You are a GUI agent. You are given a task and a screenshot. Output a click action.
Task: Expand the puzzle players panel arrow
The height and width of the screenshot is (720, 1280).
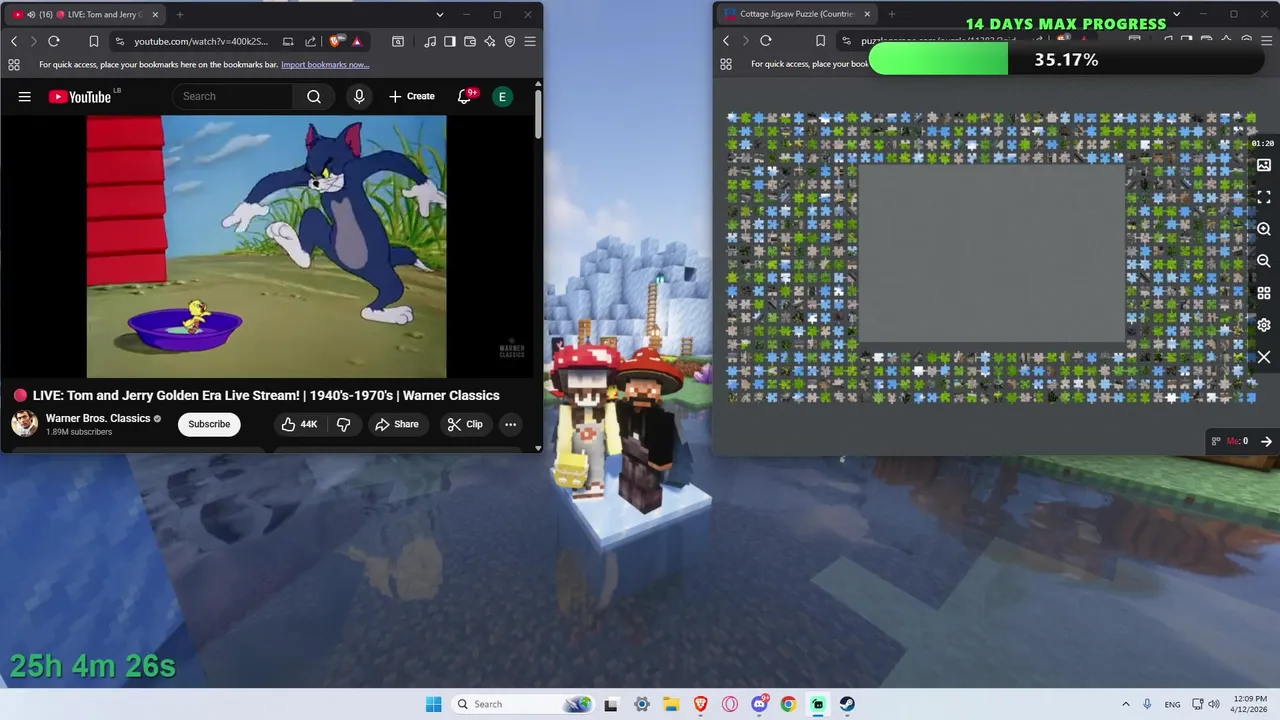[1266, 441]
